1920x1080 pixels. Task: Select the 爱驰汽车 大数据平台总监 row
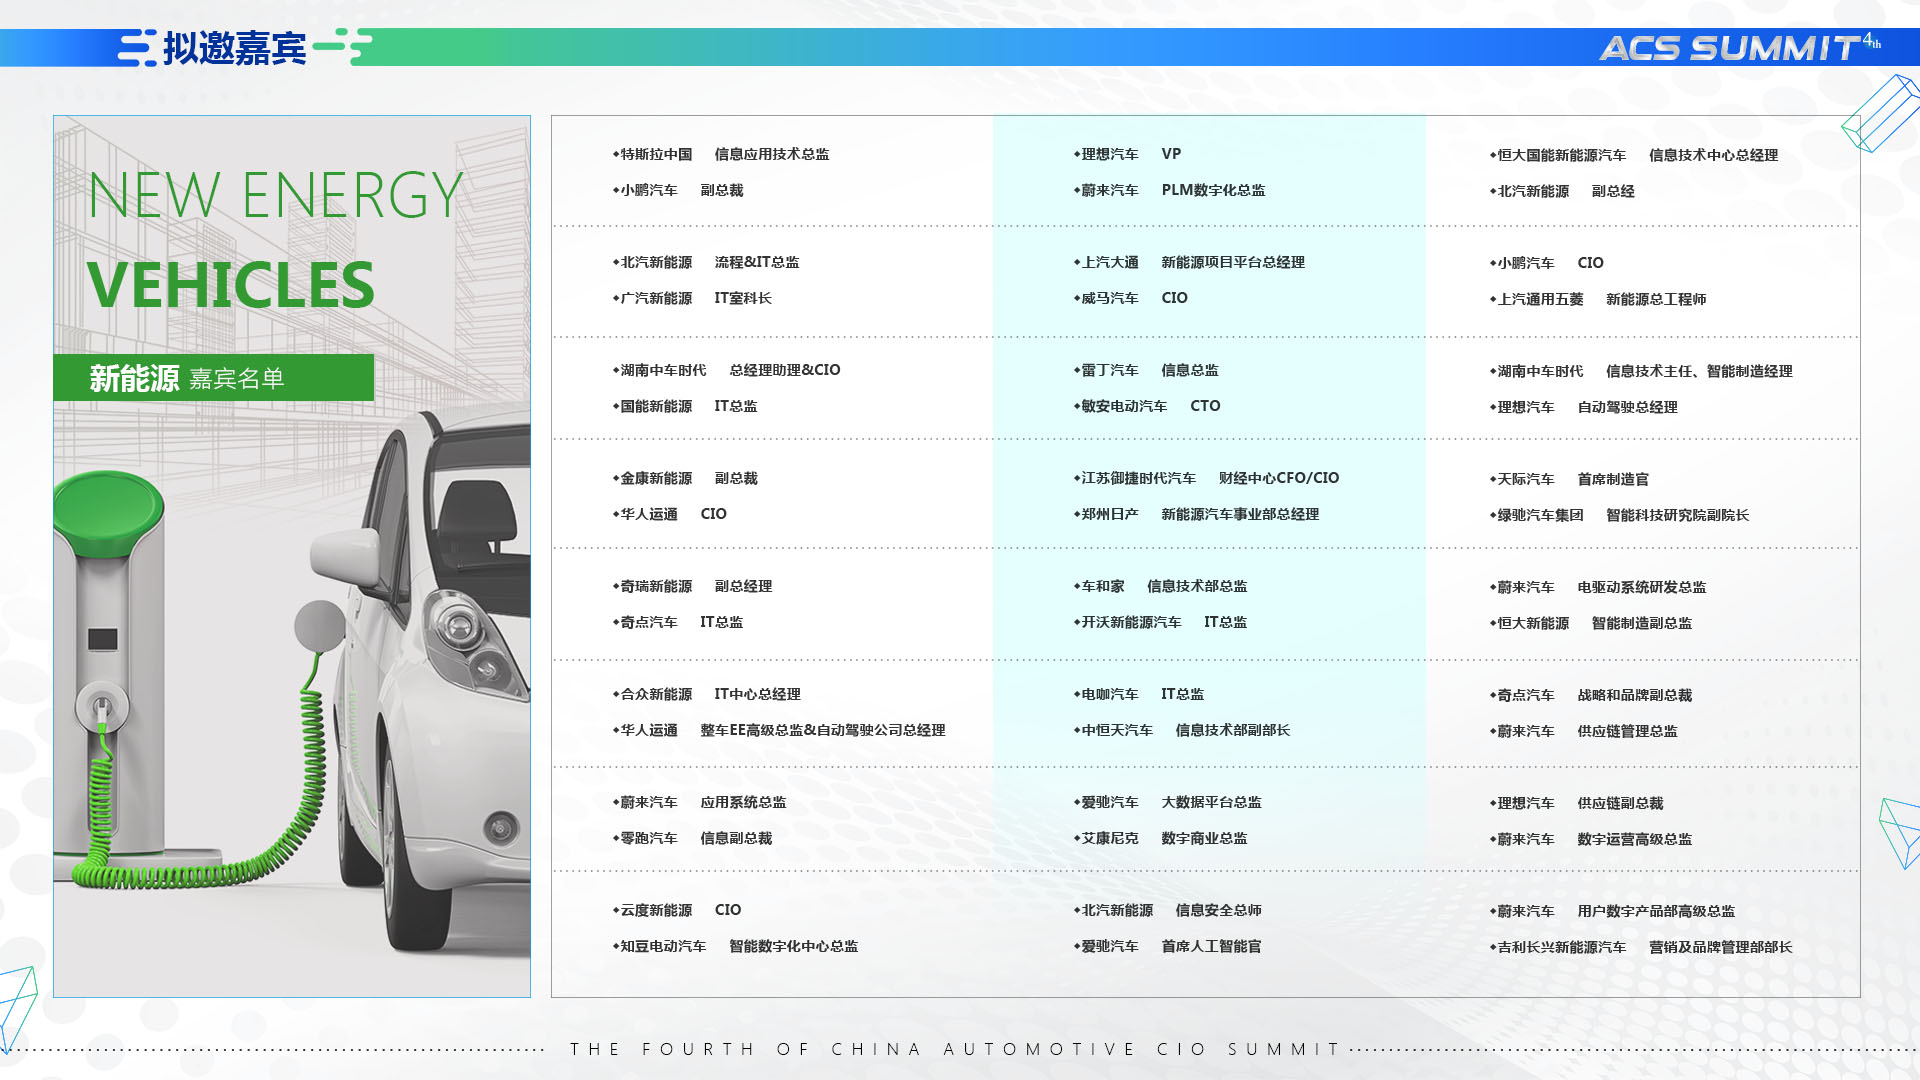pos(1167,802)
